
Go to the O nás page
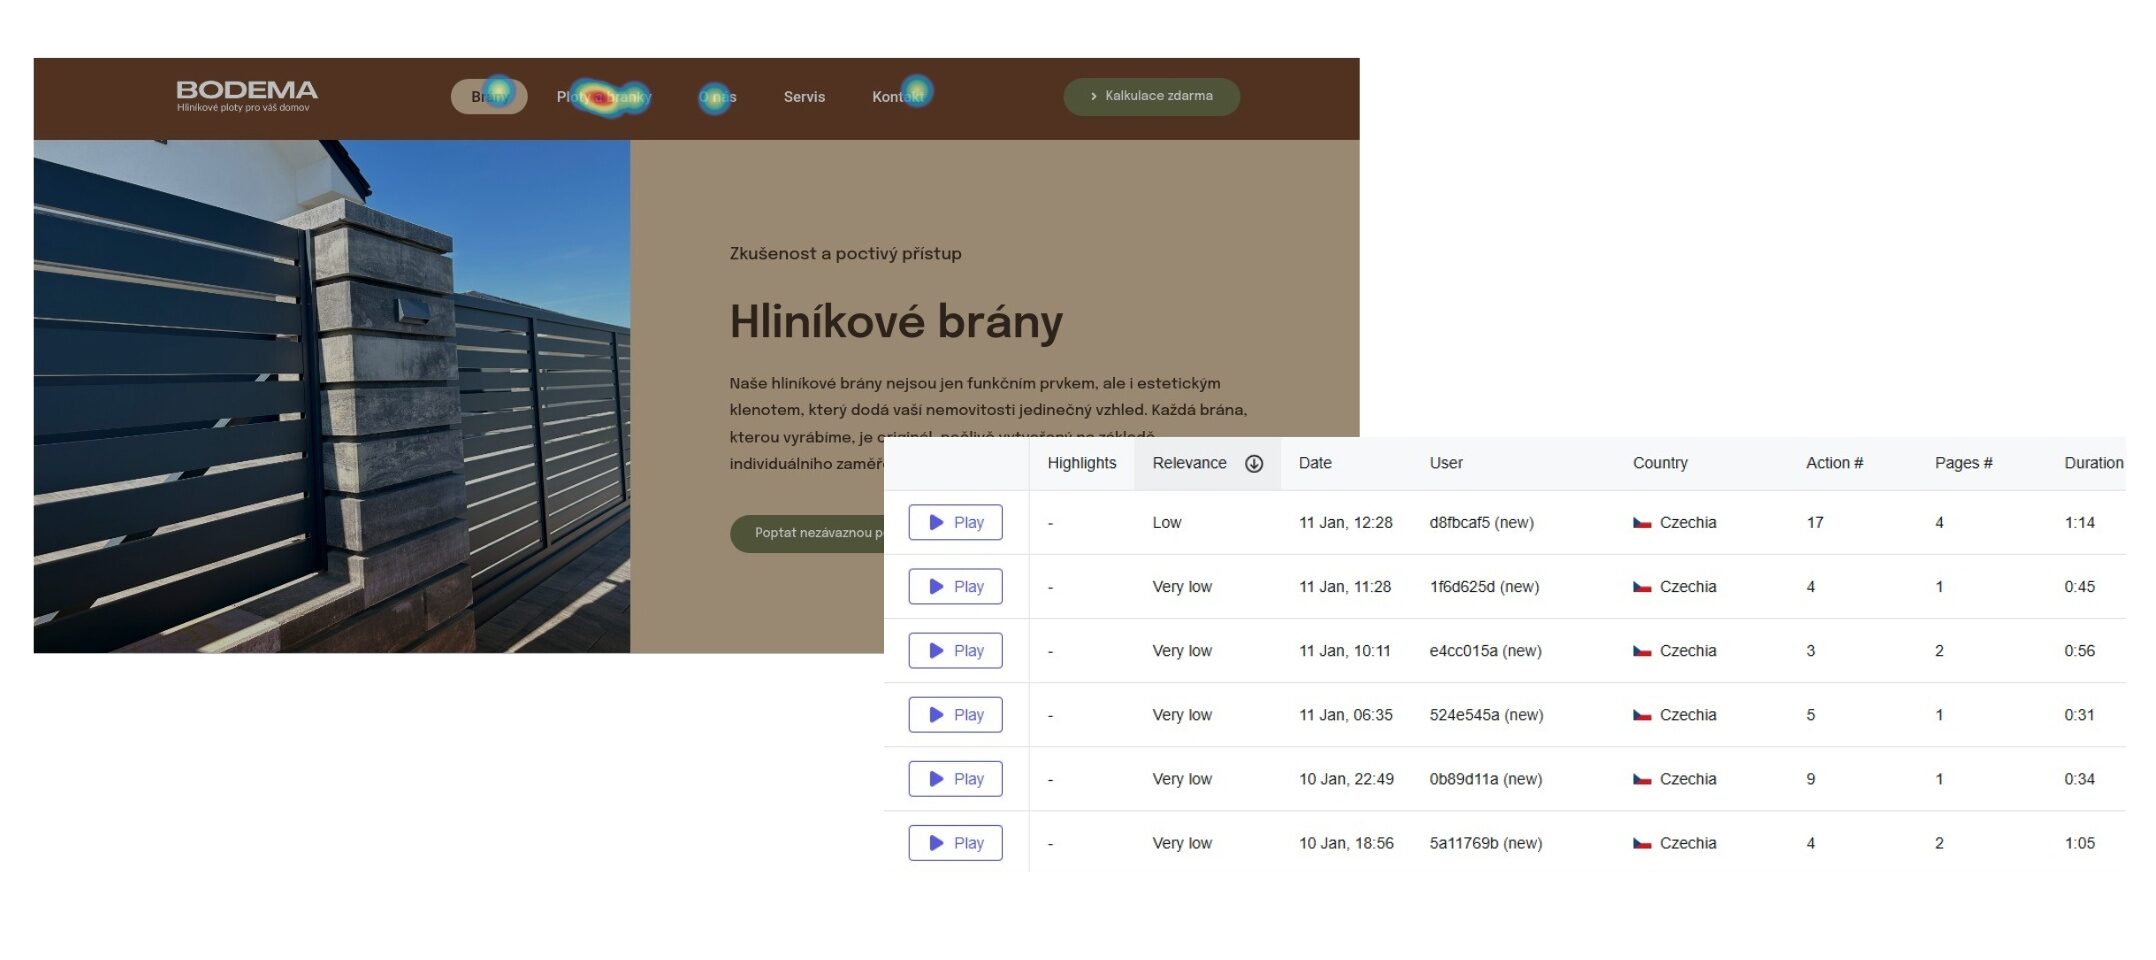pyautogui.click(x=717, y=97)
